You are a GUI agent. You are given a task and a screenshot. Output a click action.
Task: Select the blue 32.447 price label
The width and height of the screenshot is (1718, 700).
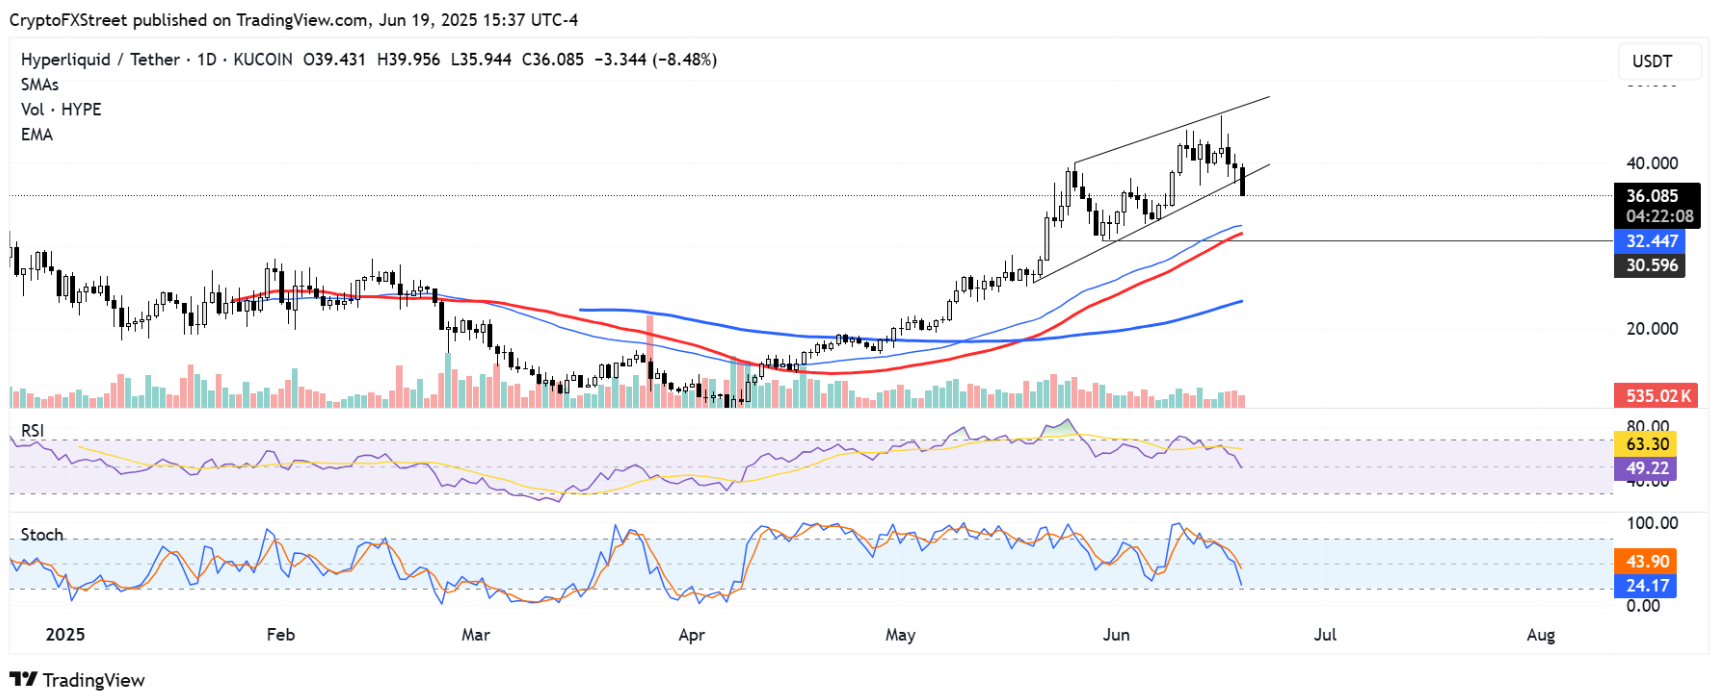(x=1651, y=241)
